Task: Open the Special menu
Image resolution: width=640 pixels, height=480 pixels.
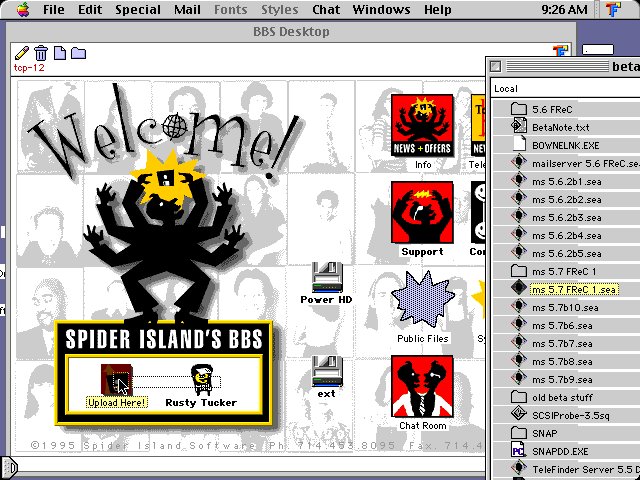Action: point(138,9)
